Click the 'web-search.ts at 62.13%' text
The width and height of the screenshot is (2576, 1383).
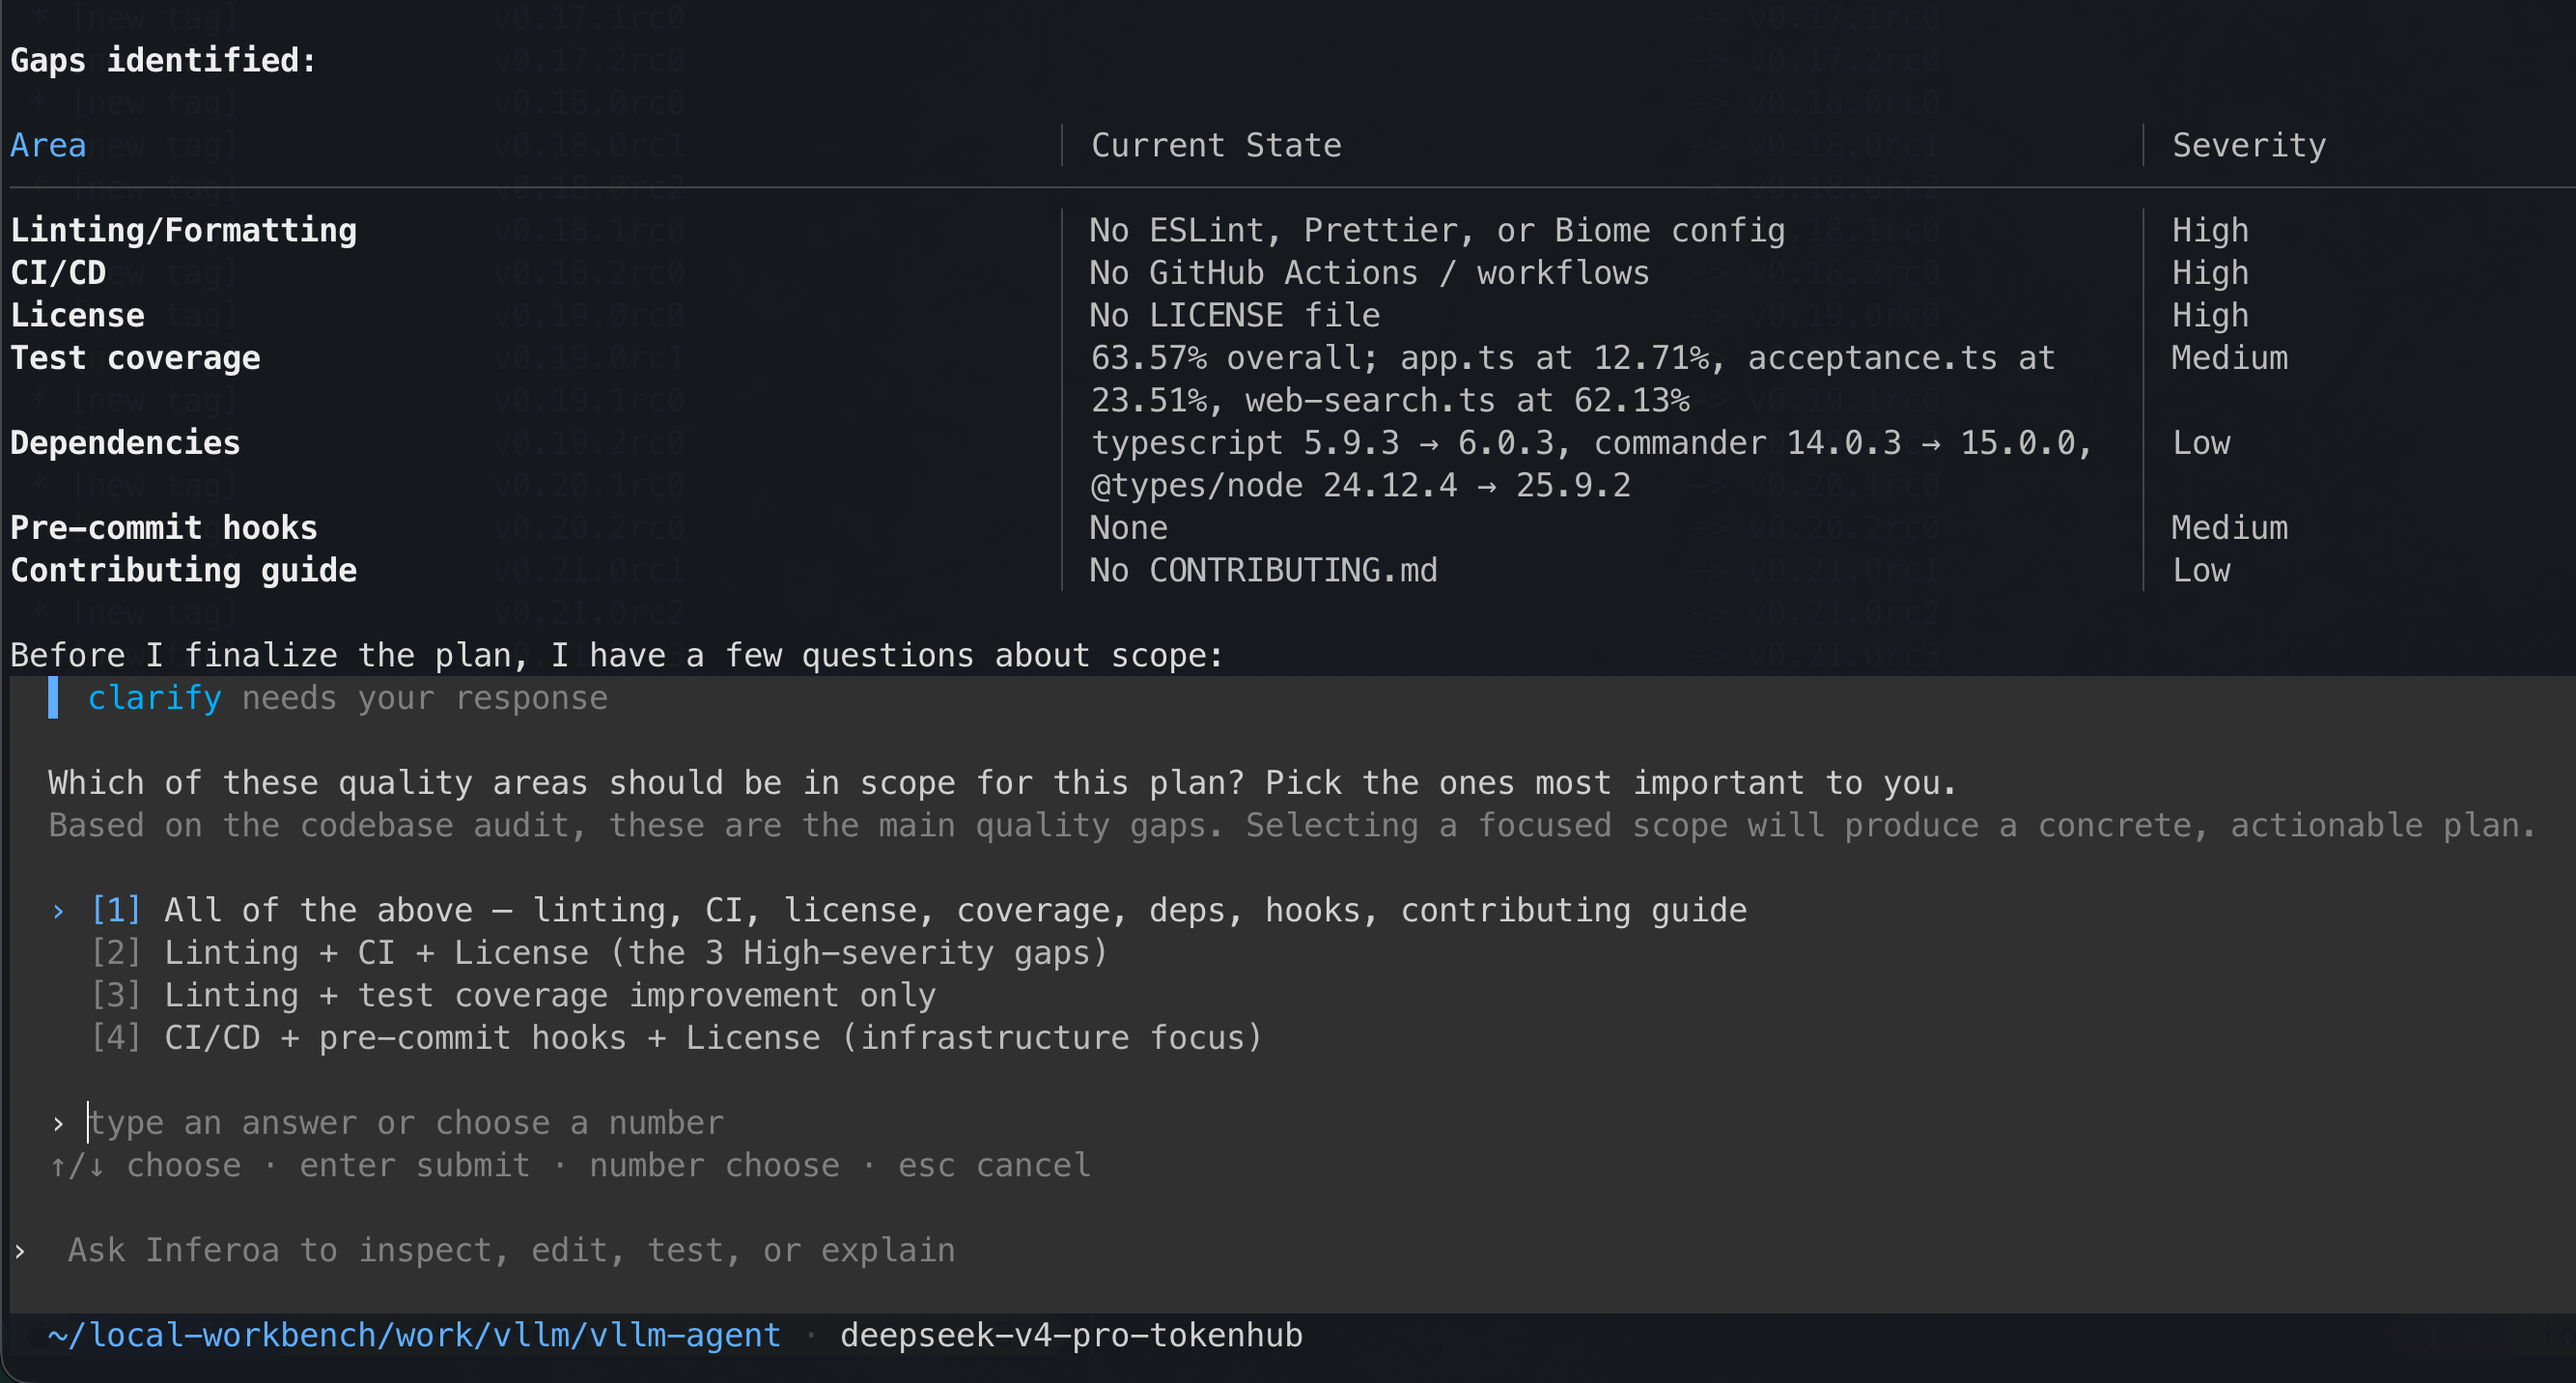click(x=1467, y=400)
